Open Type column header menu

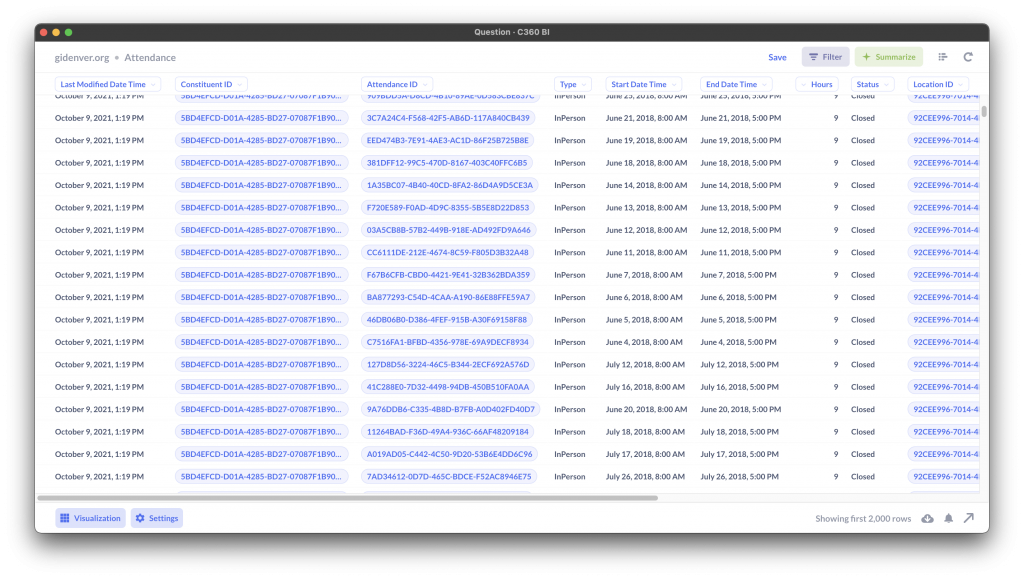coord(573,84)
